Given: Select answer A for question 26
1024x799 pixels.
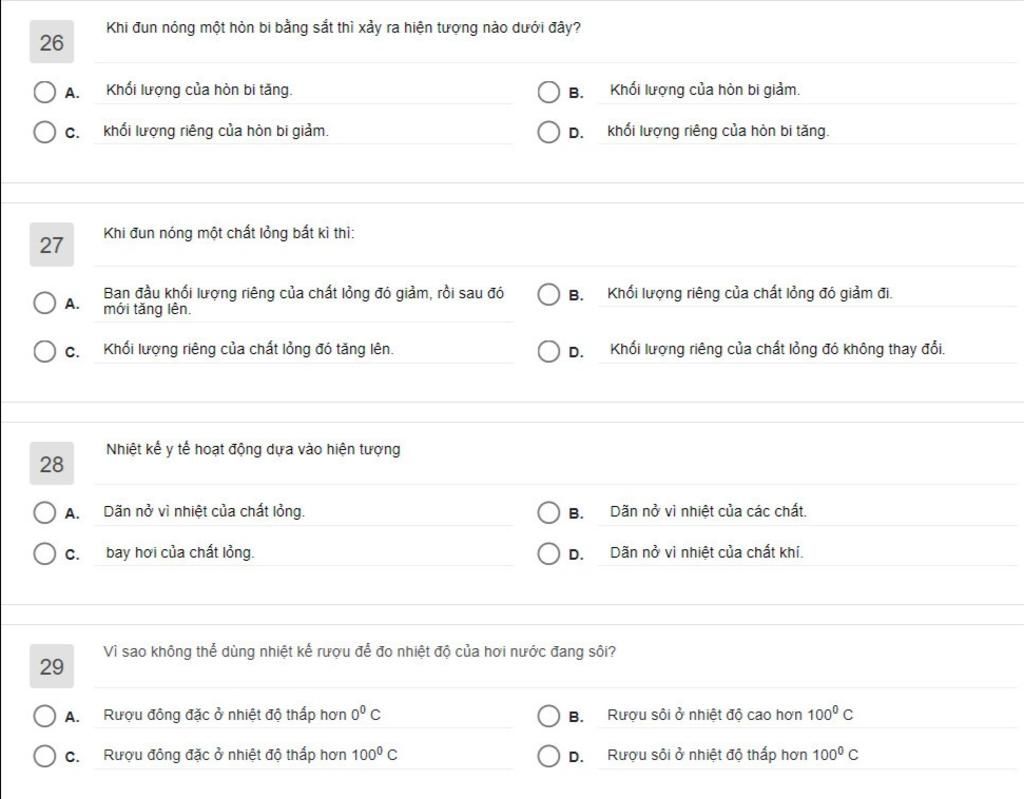Looking at the screenshot, I should pos(44,92).
